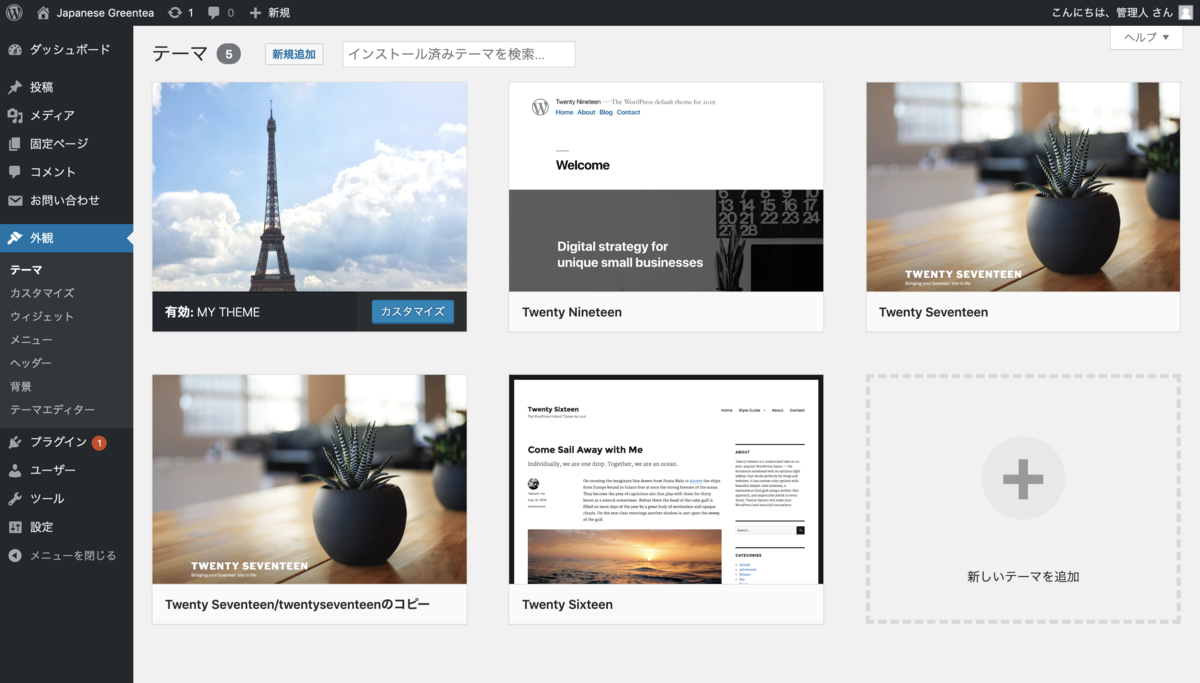Screen dimensions: 1200x683
Task: Click the プラグイン plug icon
Action: pos(15,442)
